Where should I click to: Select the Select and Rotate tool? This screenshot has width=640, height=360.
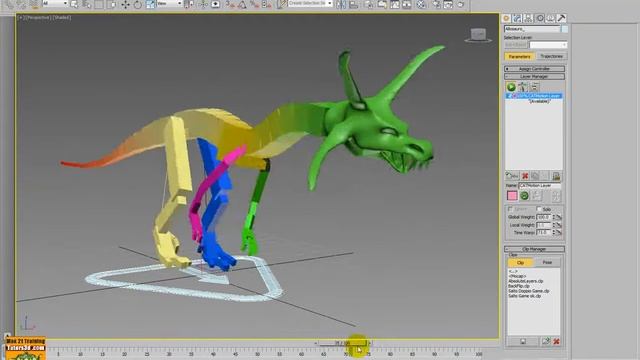coord(138,4)
